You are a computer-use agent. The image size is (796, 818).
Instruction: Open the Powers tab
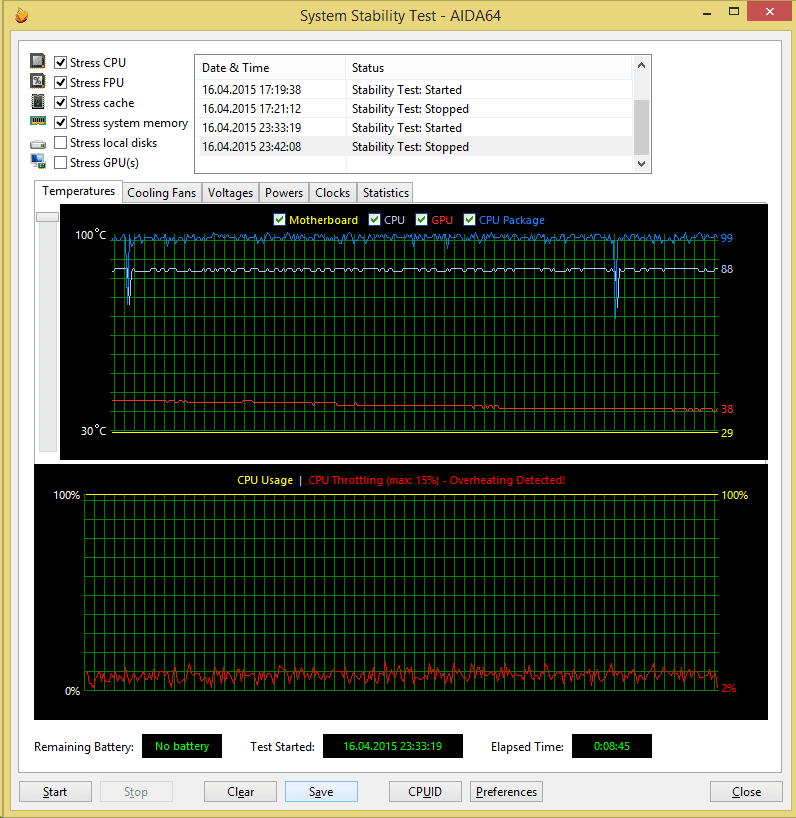pos(284,193)
